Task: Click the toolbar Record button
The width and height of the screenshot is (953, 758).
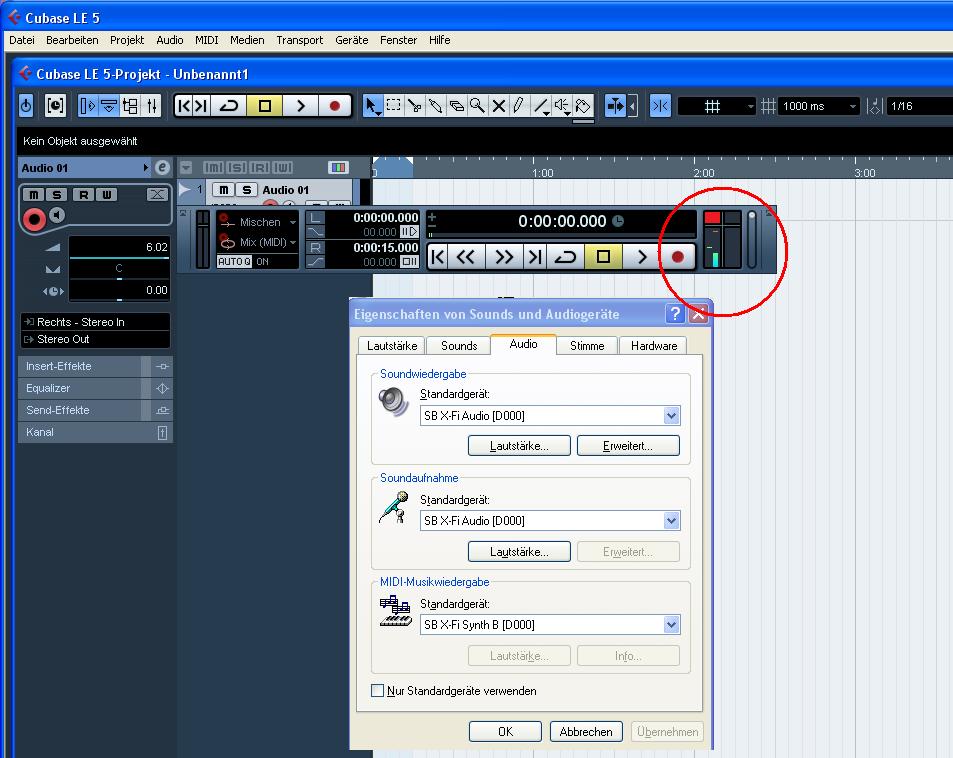Action: 334,106
